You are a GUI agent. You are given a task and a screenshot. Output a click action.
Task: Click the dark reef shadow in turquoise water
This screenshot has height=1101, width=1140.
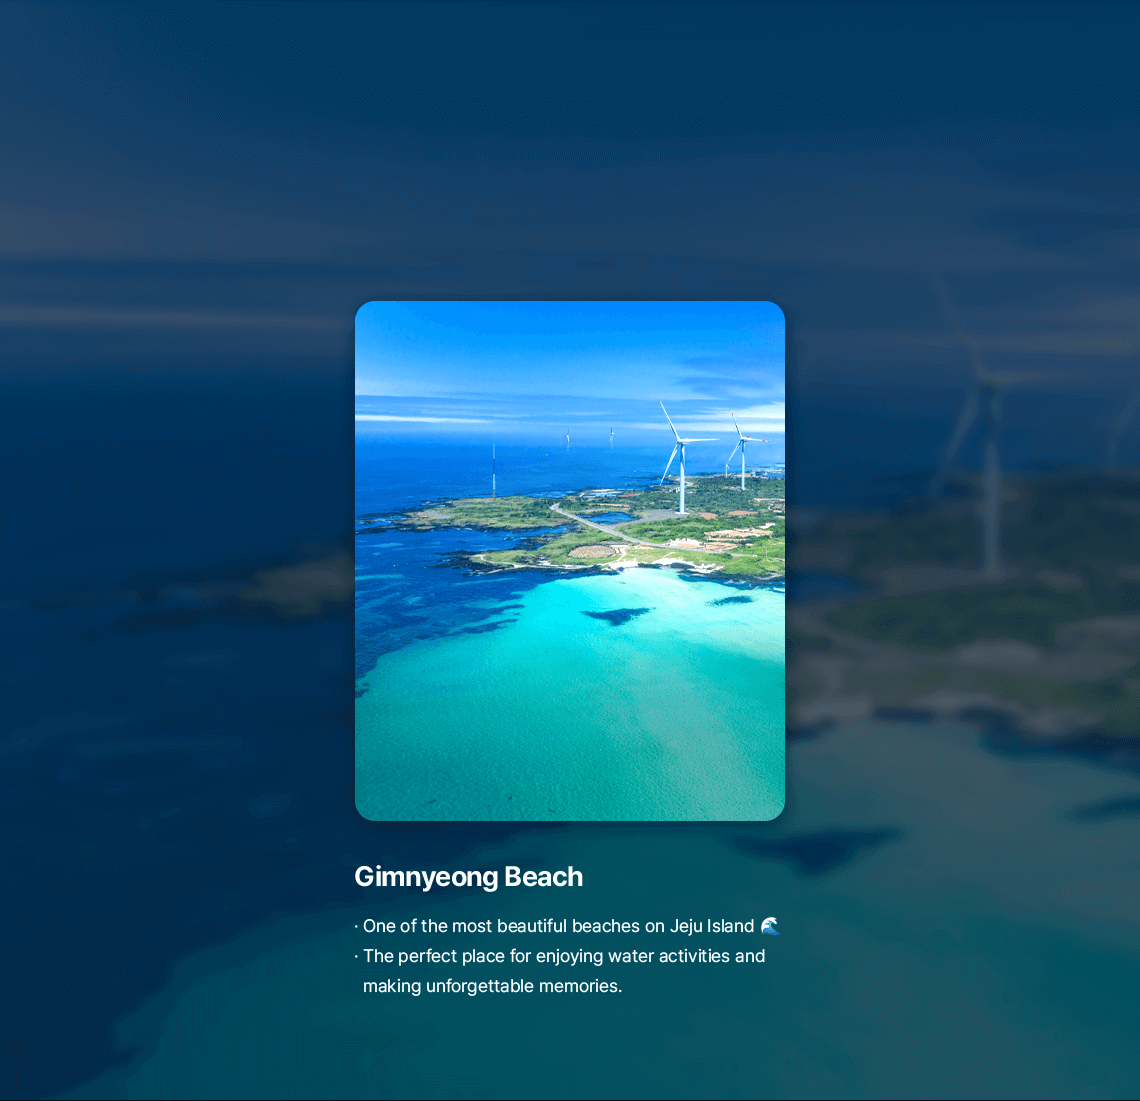tap(616, 616)
